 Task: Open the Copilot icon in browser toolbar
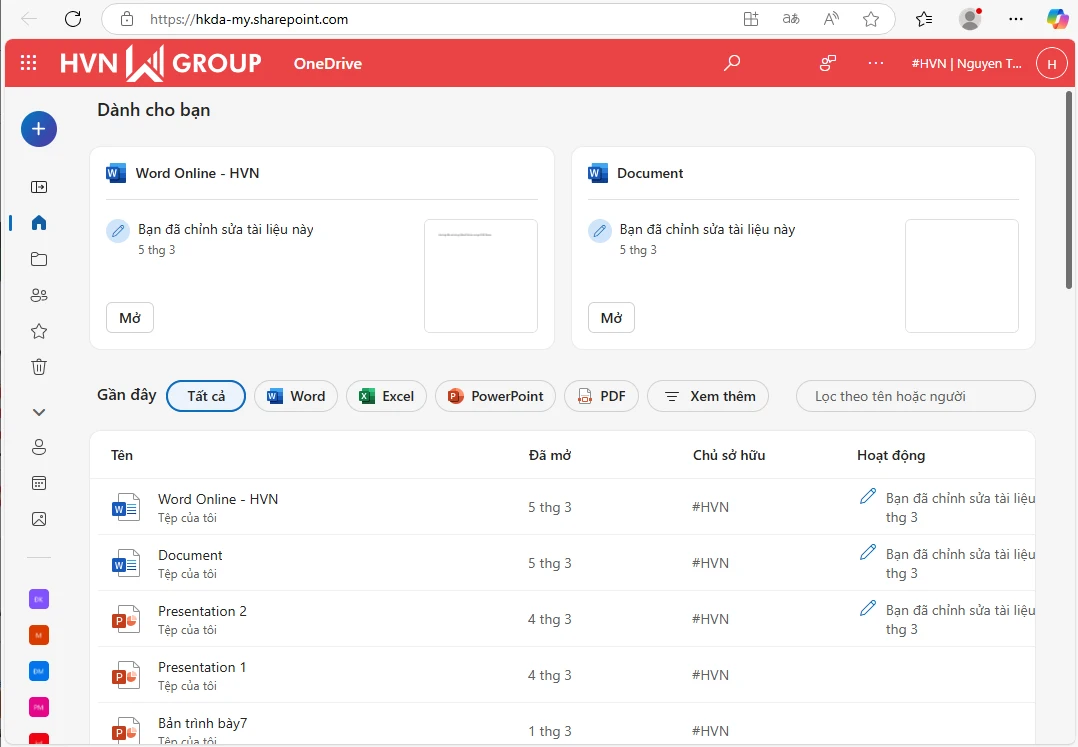coord(1057,19)
